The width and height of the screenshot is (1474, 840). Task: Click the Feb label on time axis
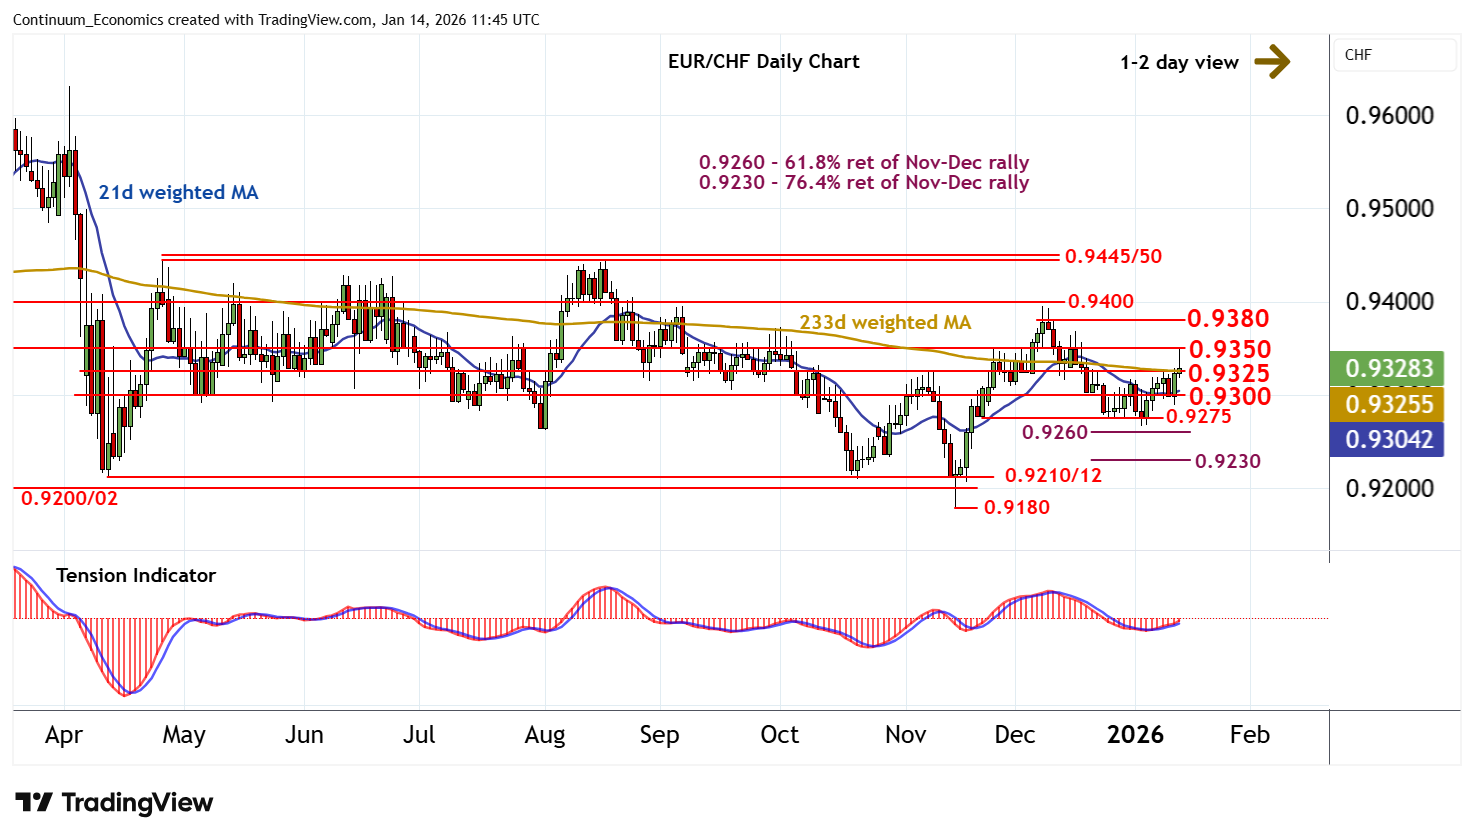pos(1249,735)
